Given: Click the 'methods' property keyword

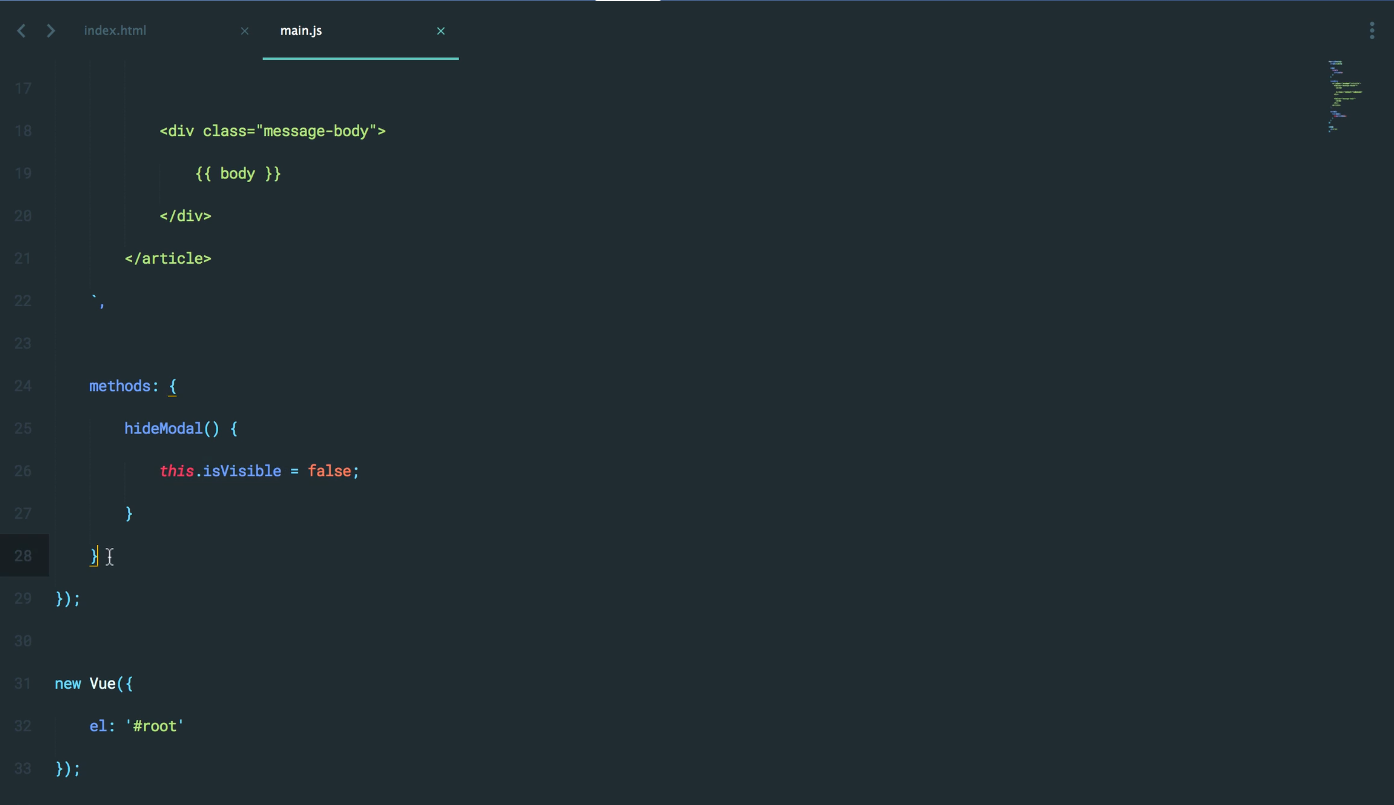Looking at the screenshot, I should (x=120, y=386).
